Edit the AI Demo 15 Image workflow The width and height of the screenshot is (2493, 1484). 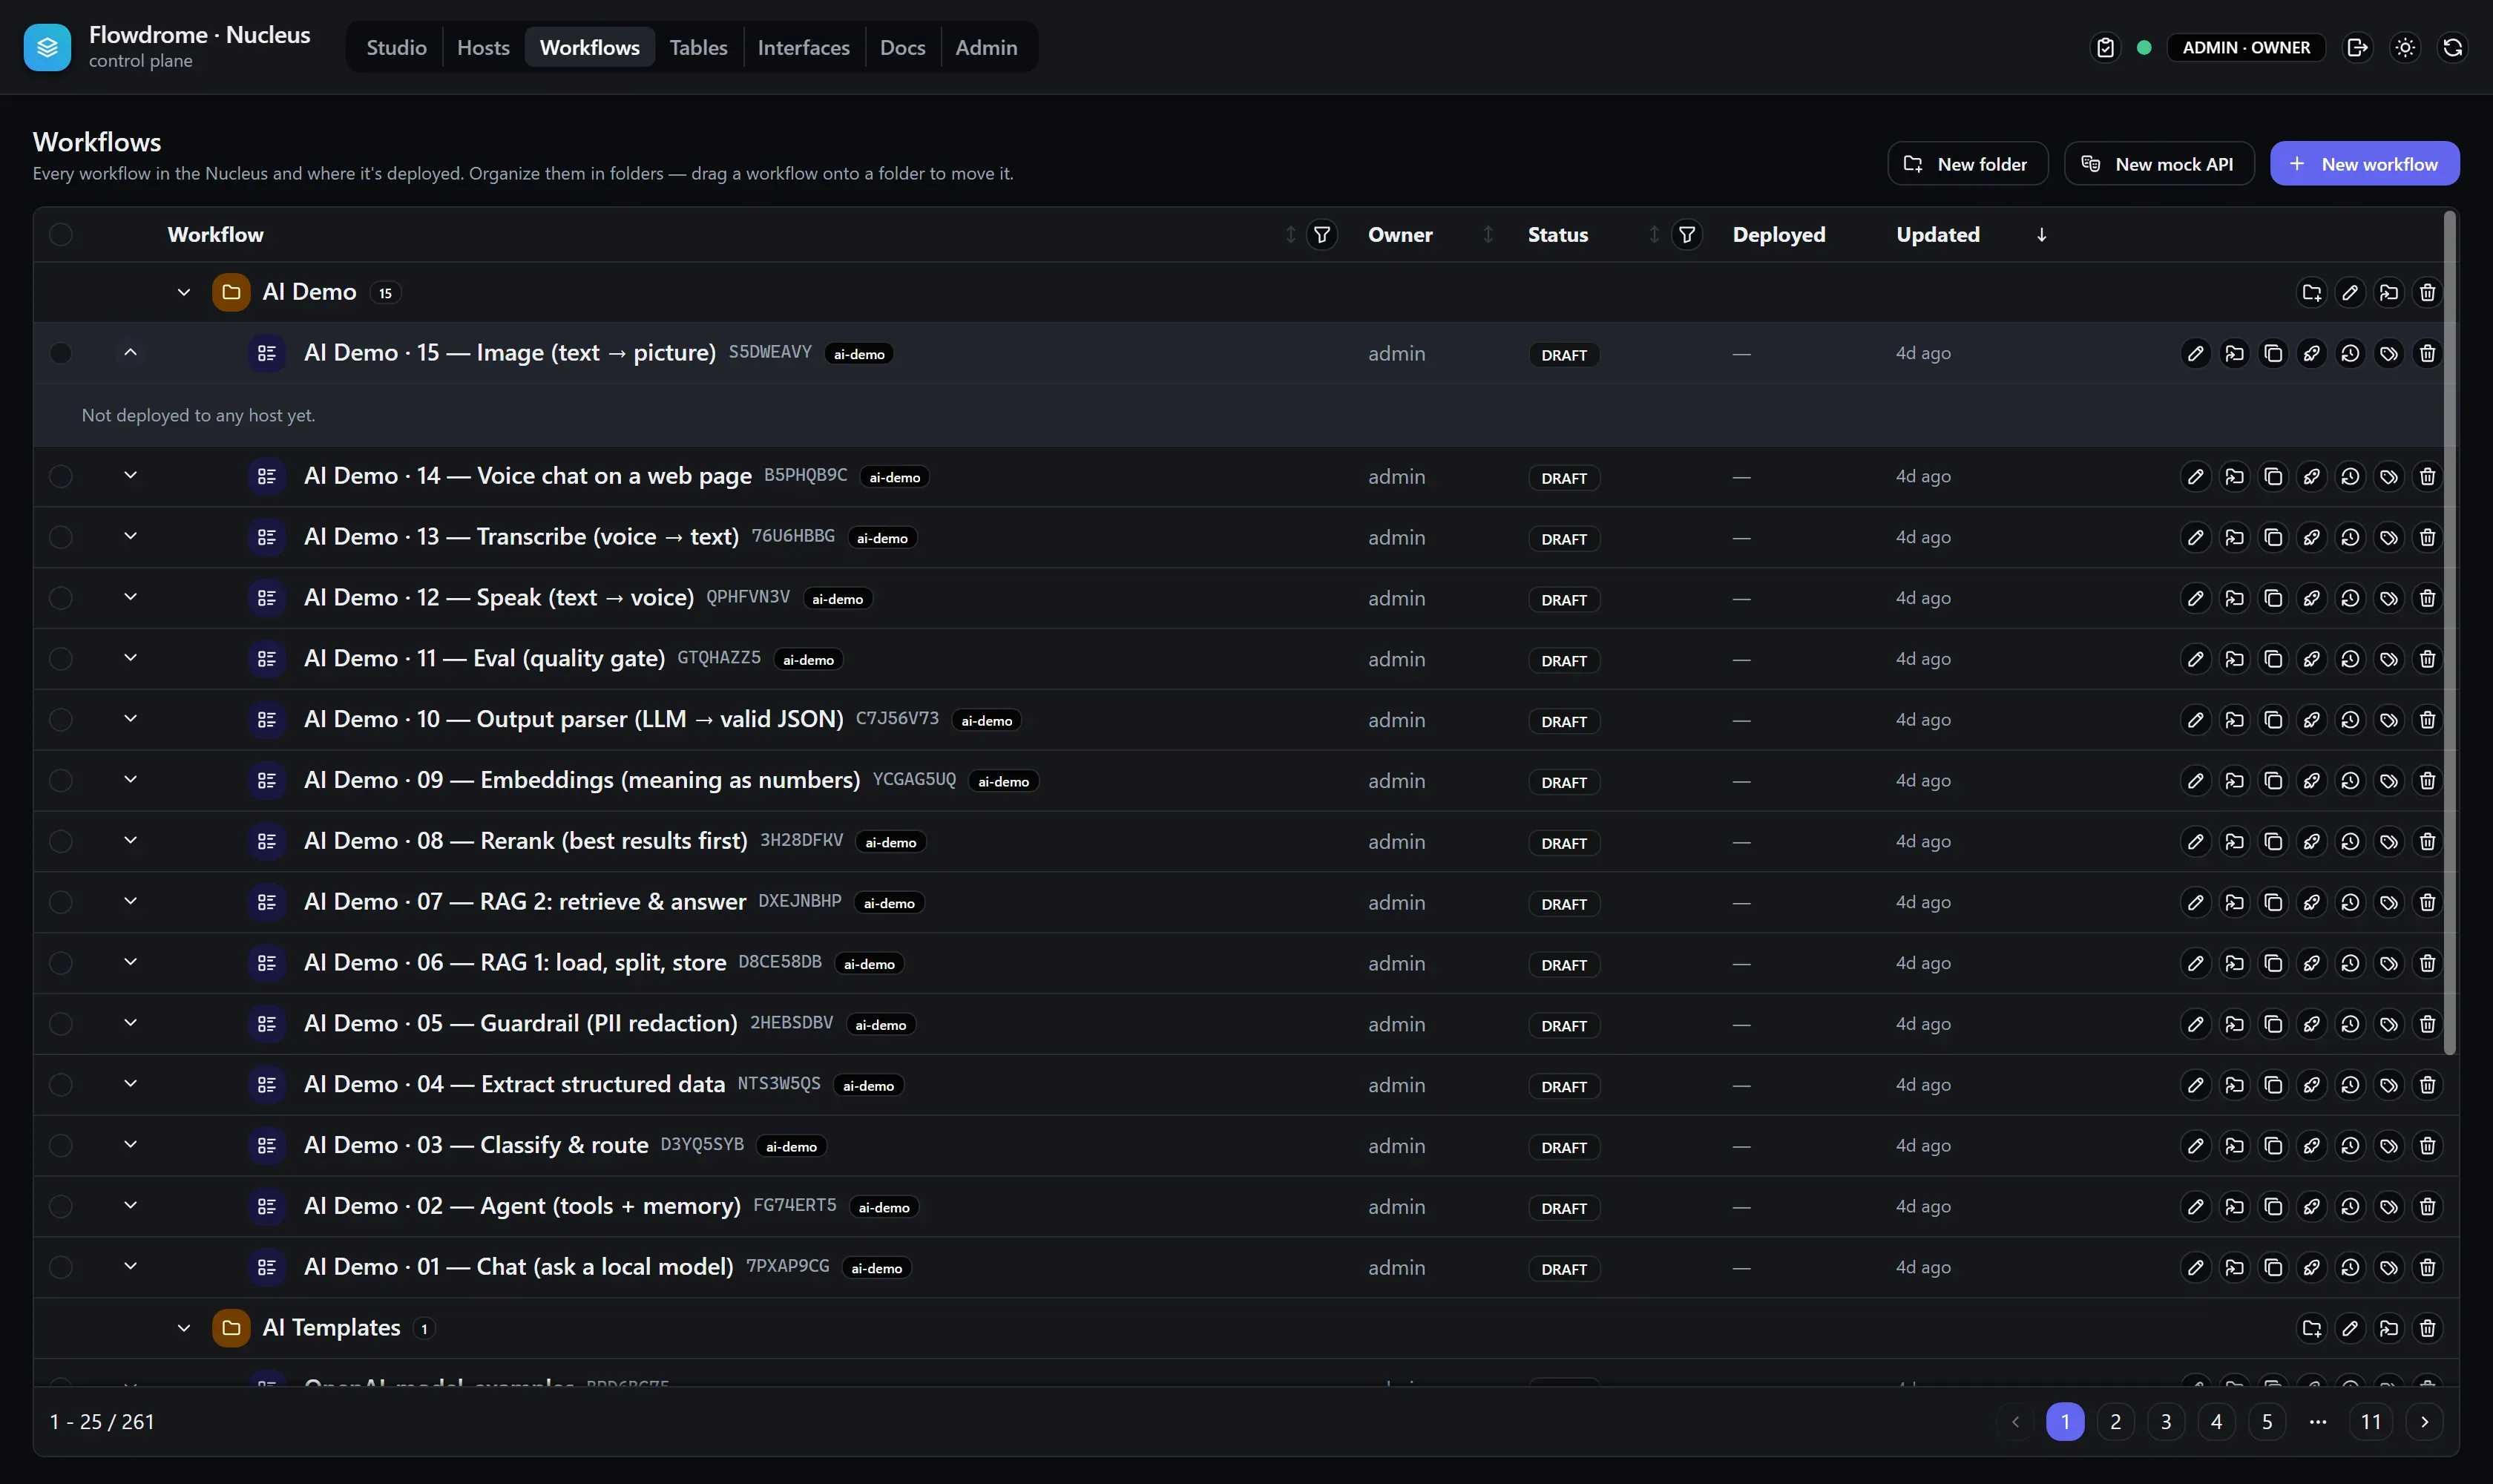click(2195, 353)
